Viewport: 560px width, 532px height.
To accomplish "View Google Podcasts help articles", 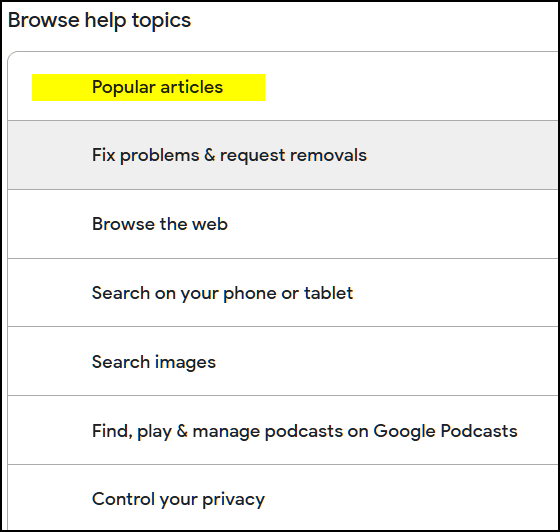I will [x=282, y=430].
